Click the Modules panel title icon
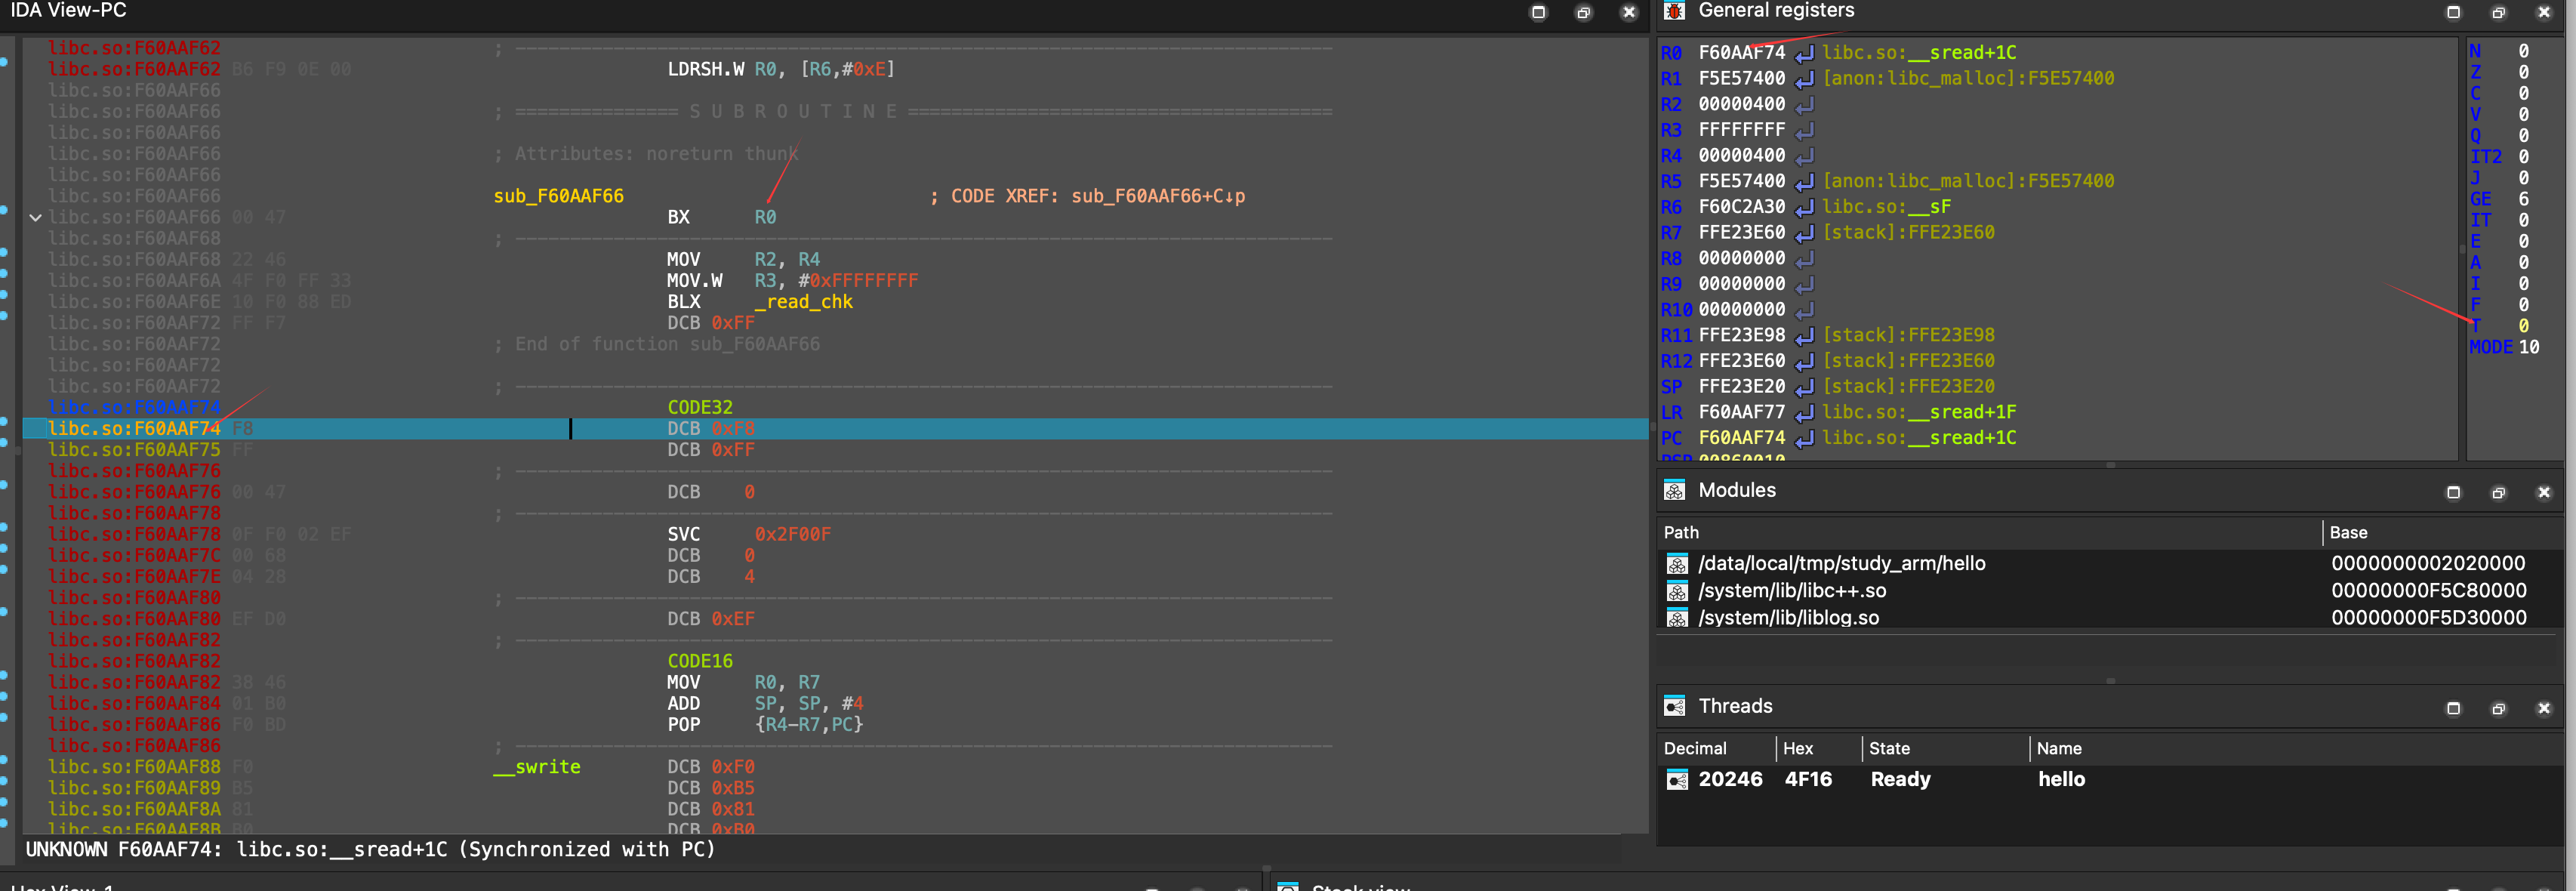The width and height of the screenshot is (2576, 891). click(x=1674, y=490)
